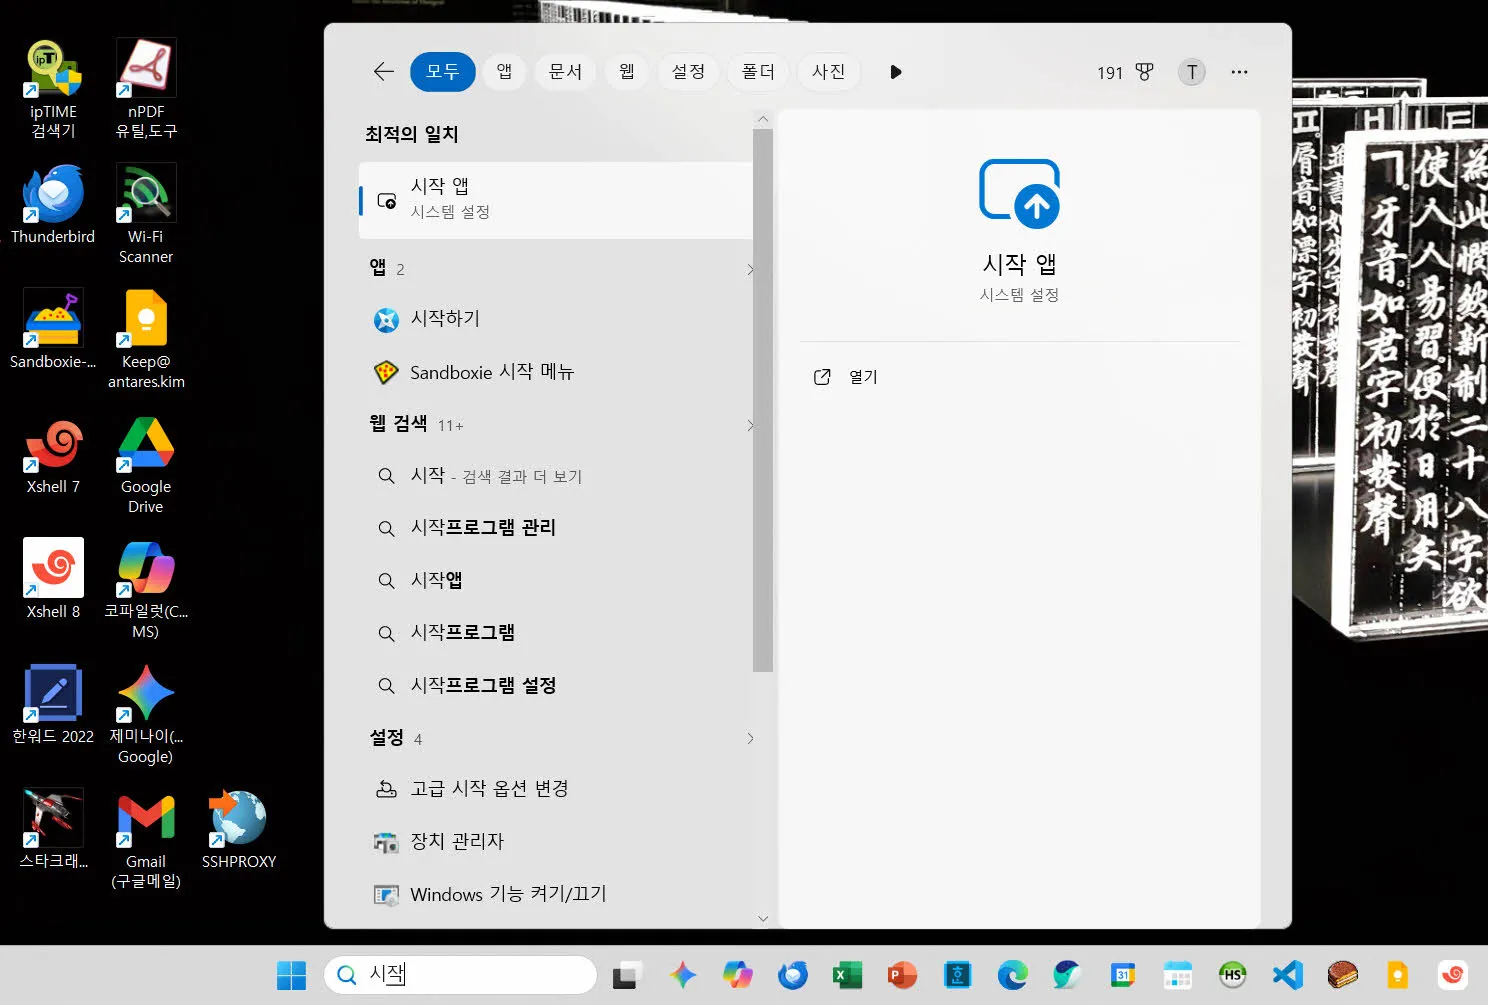
Task: Select the Gmail (구글메일) desktop icon
Action: 146,839
